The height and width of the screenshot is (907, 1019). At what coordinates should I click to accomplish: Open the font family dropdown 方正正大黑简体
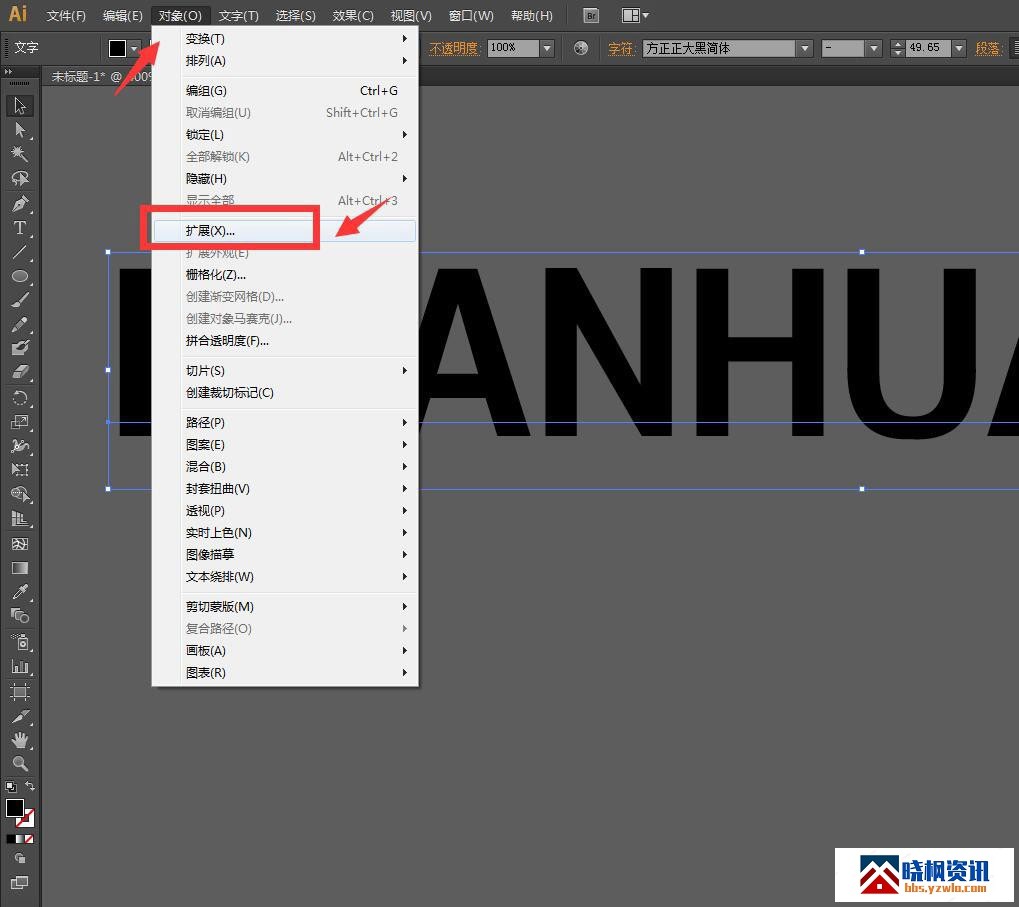(804, 48)
